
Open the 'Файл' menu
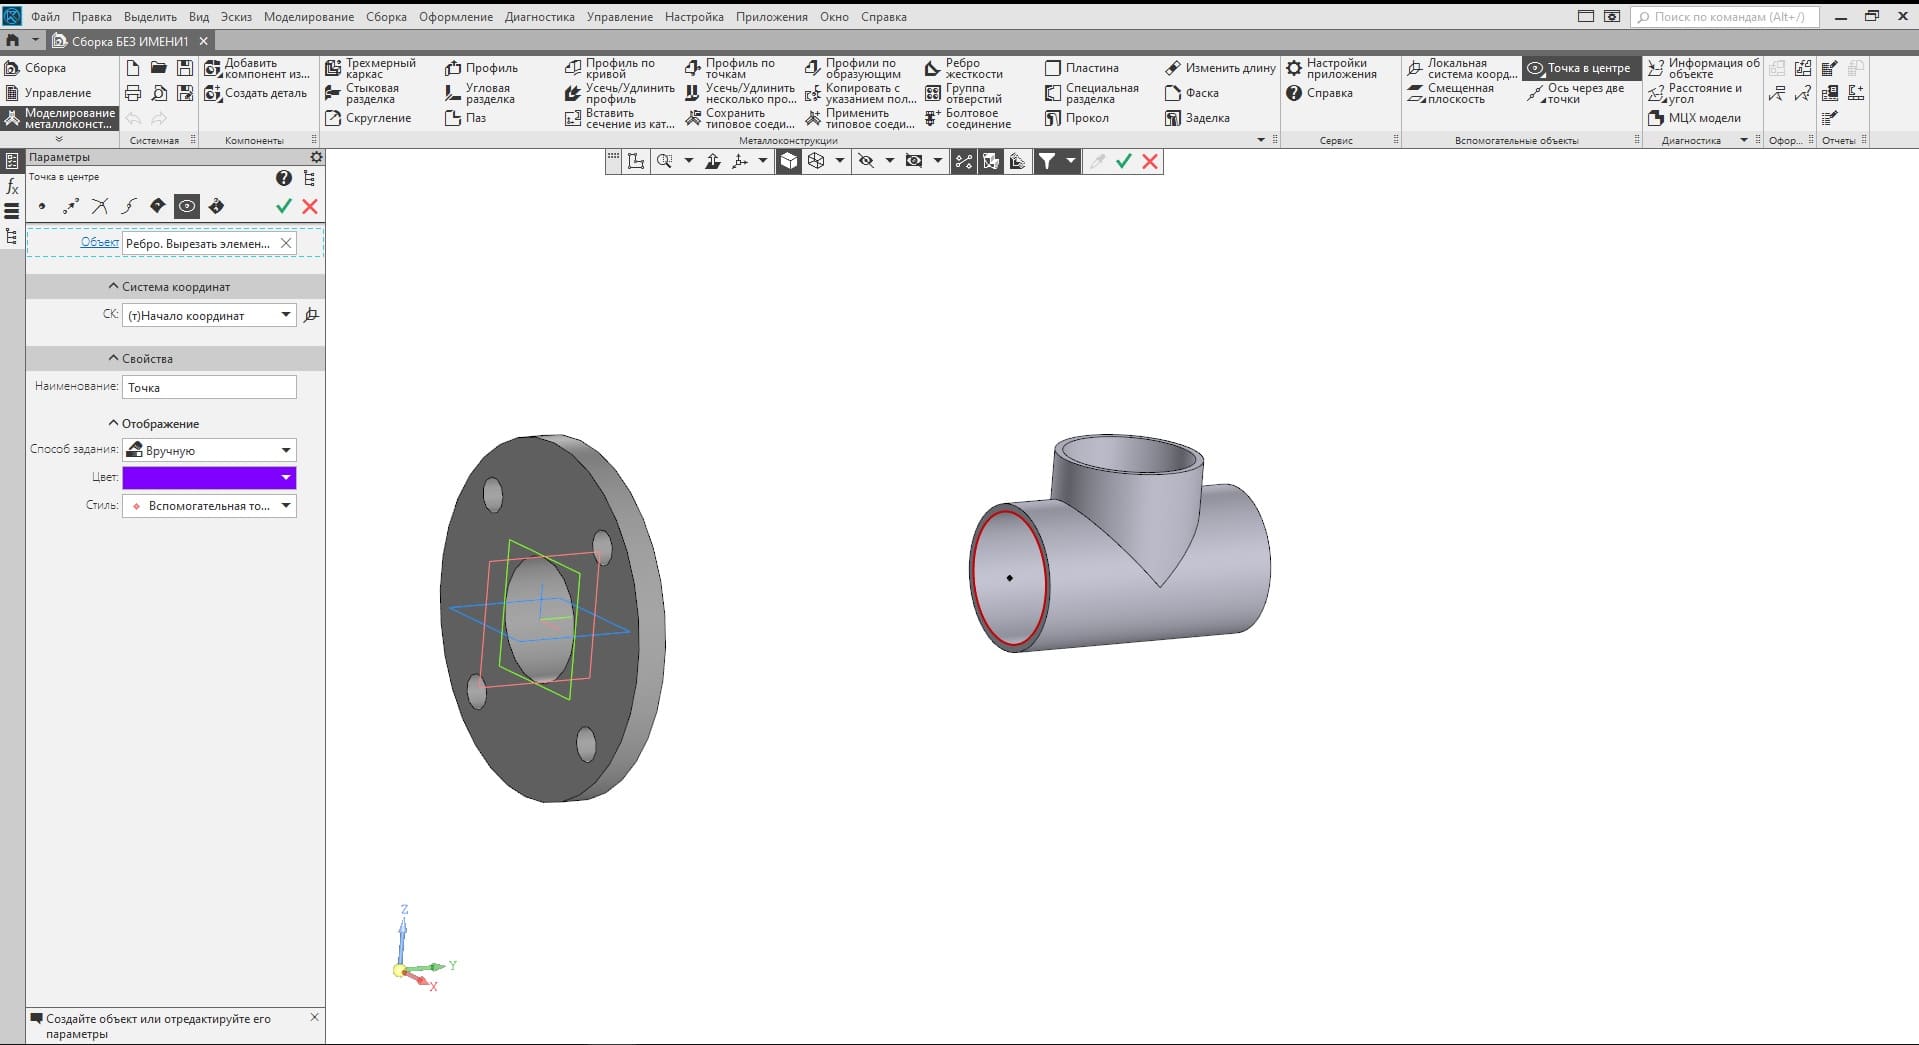click(45, 17)
